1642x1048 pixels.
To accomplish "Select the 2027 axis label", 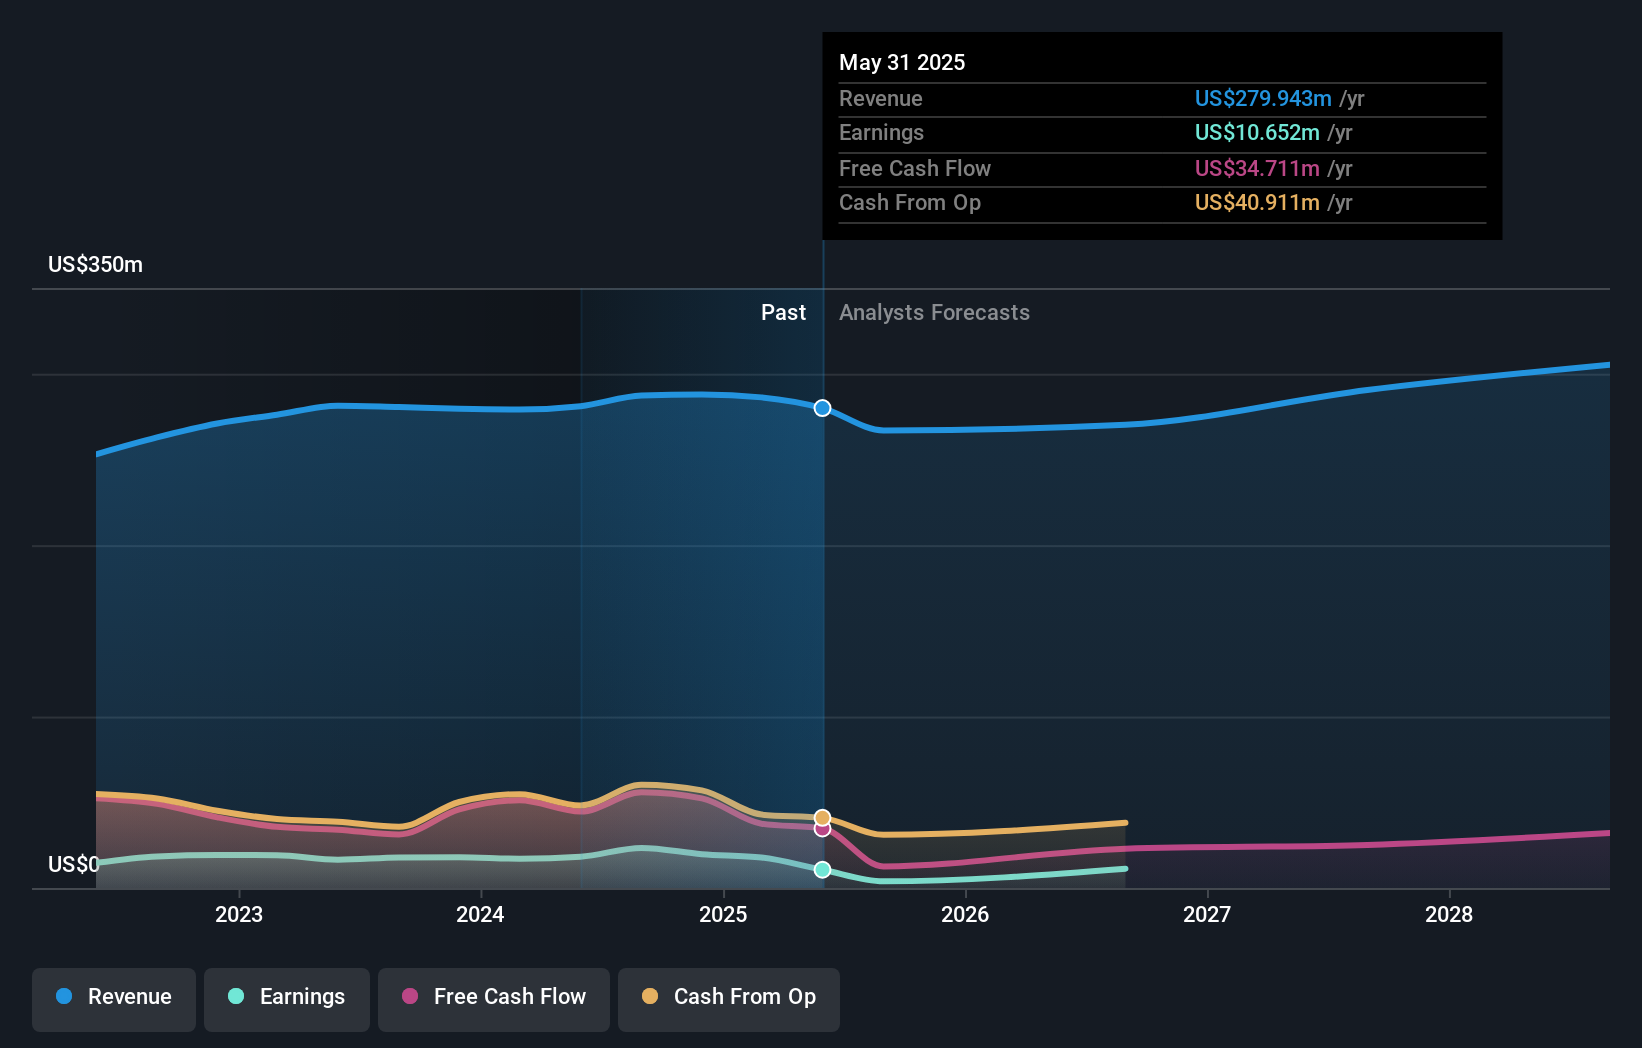I will click(1207, 914).
